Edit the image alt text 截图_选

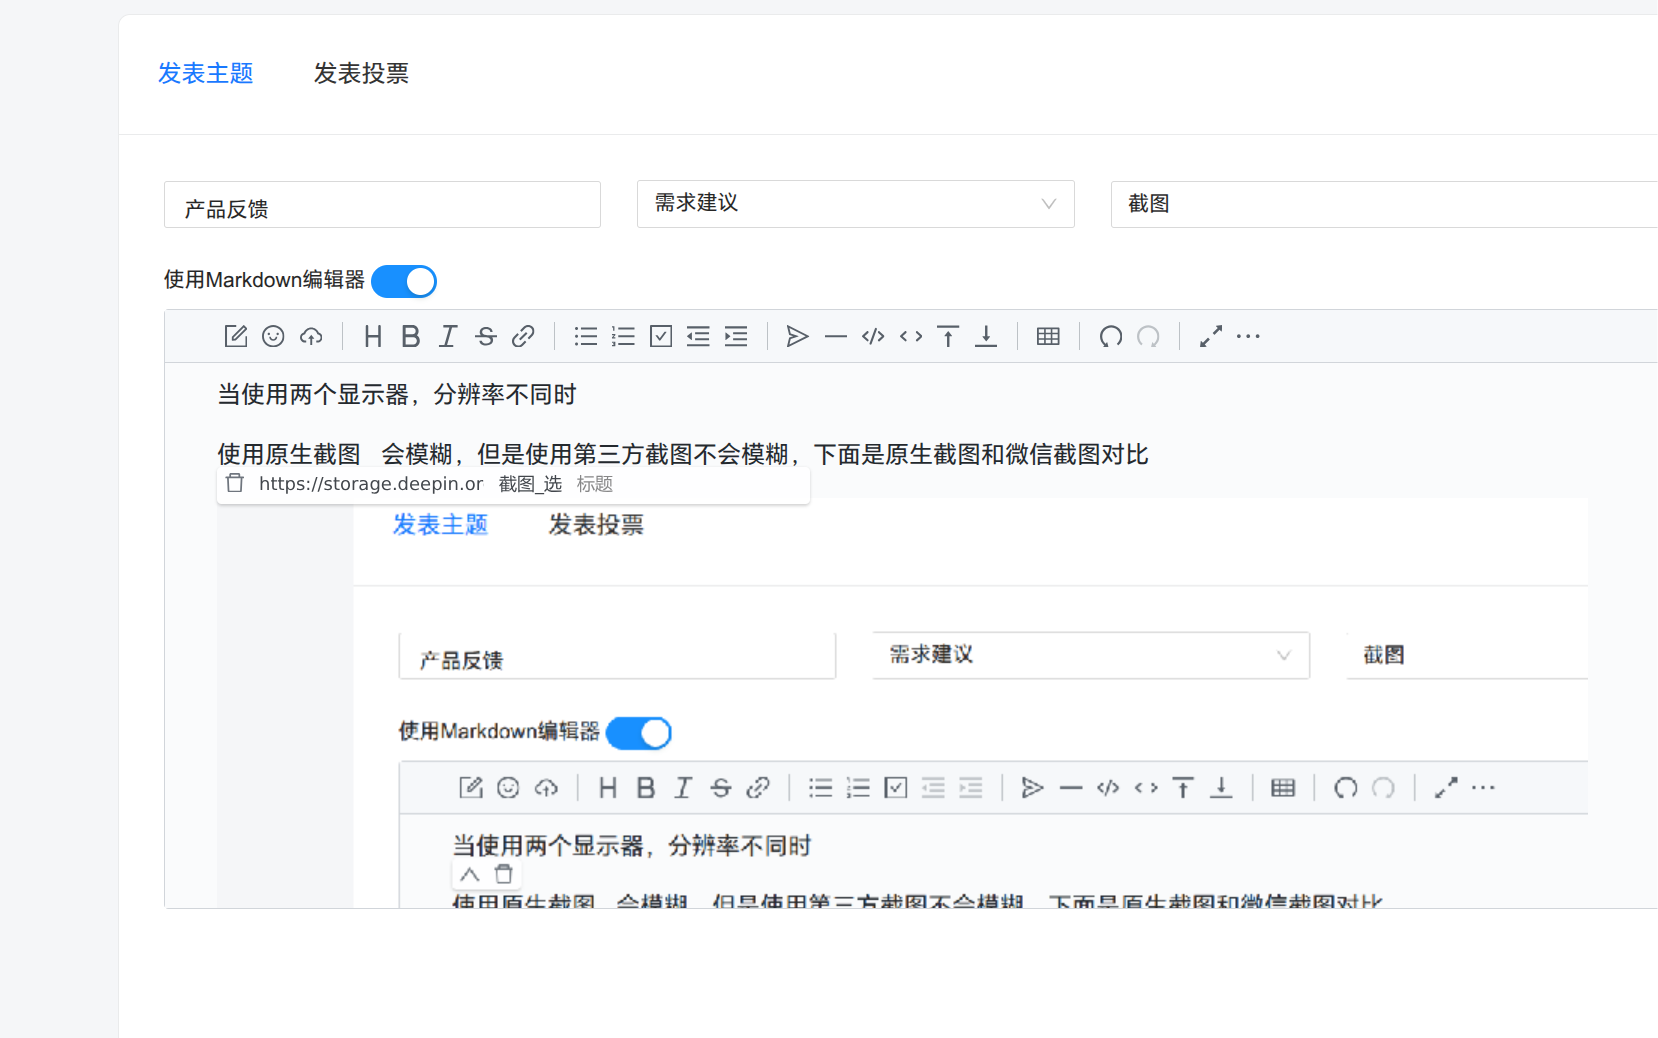pos(530,484)
